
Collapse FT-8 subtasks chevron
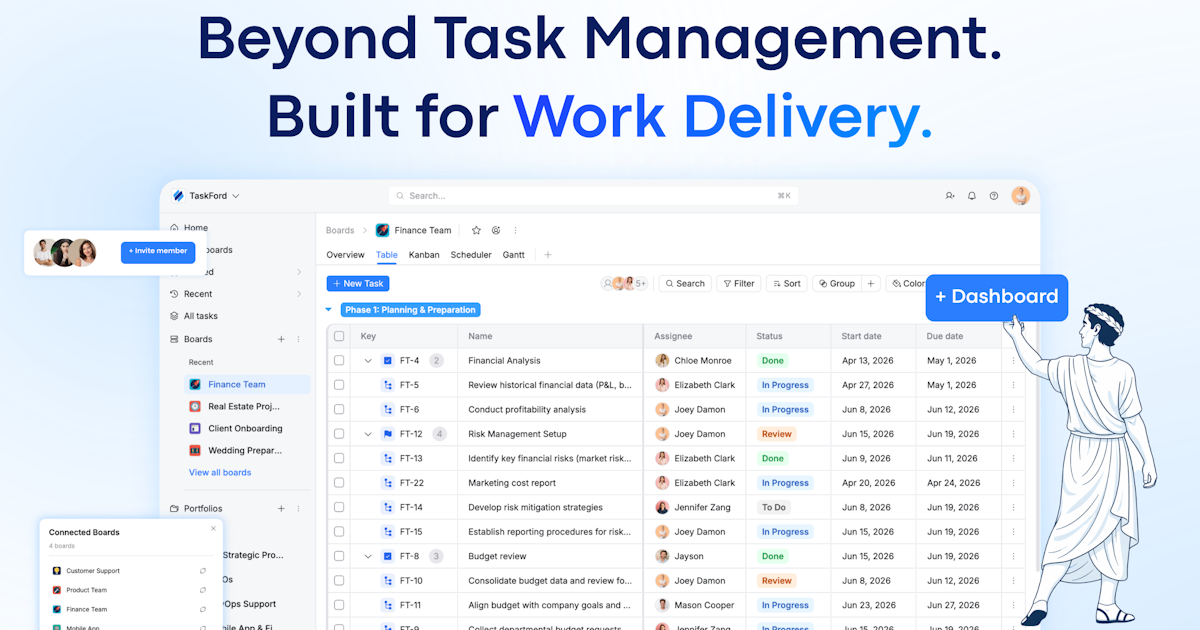pos(367,556)
